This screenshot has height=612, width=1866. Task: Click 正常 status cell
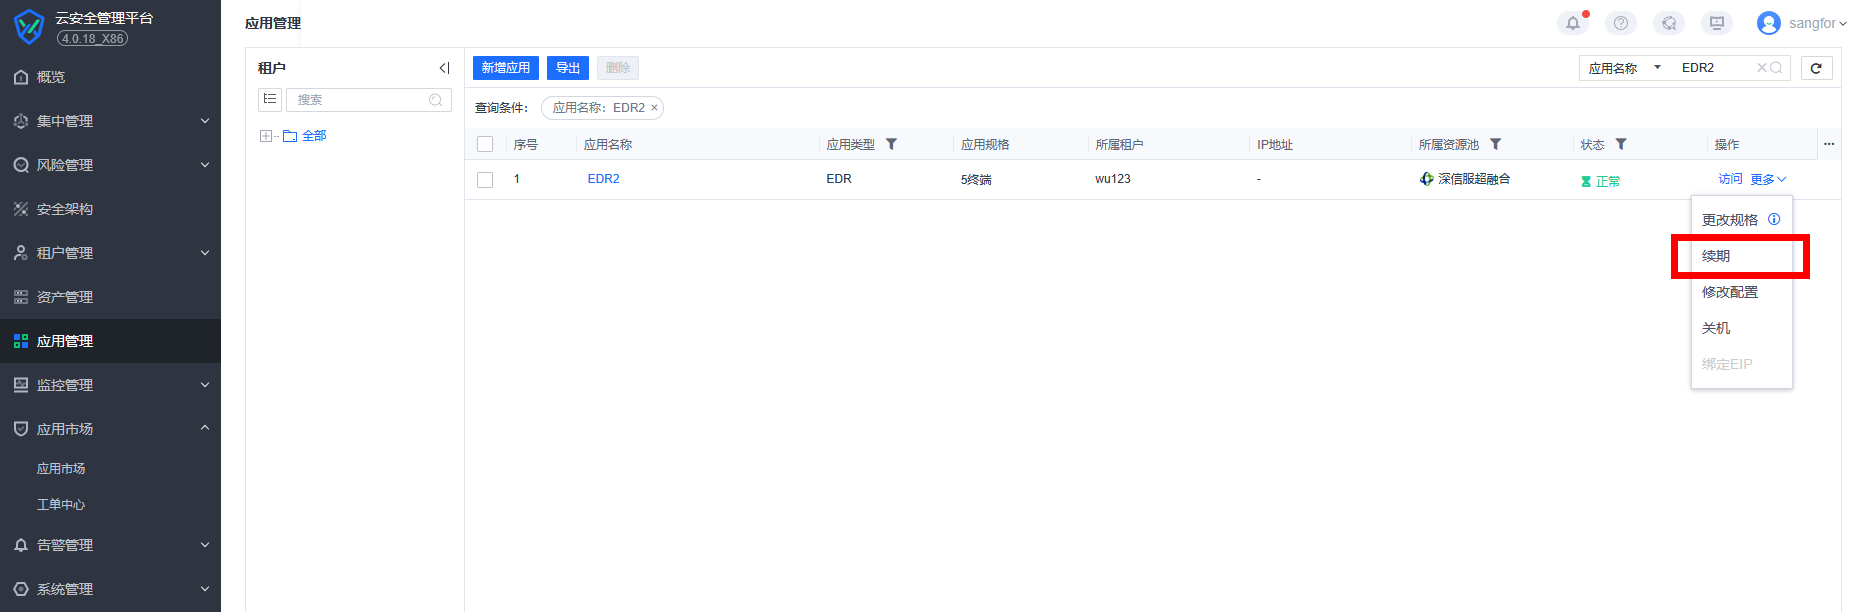[x=1600, y=181]
